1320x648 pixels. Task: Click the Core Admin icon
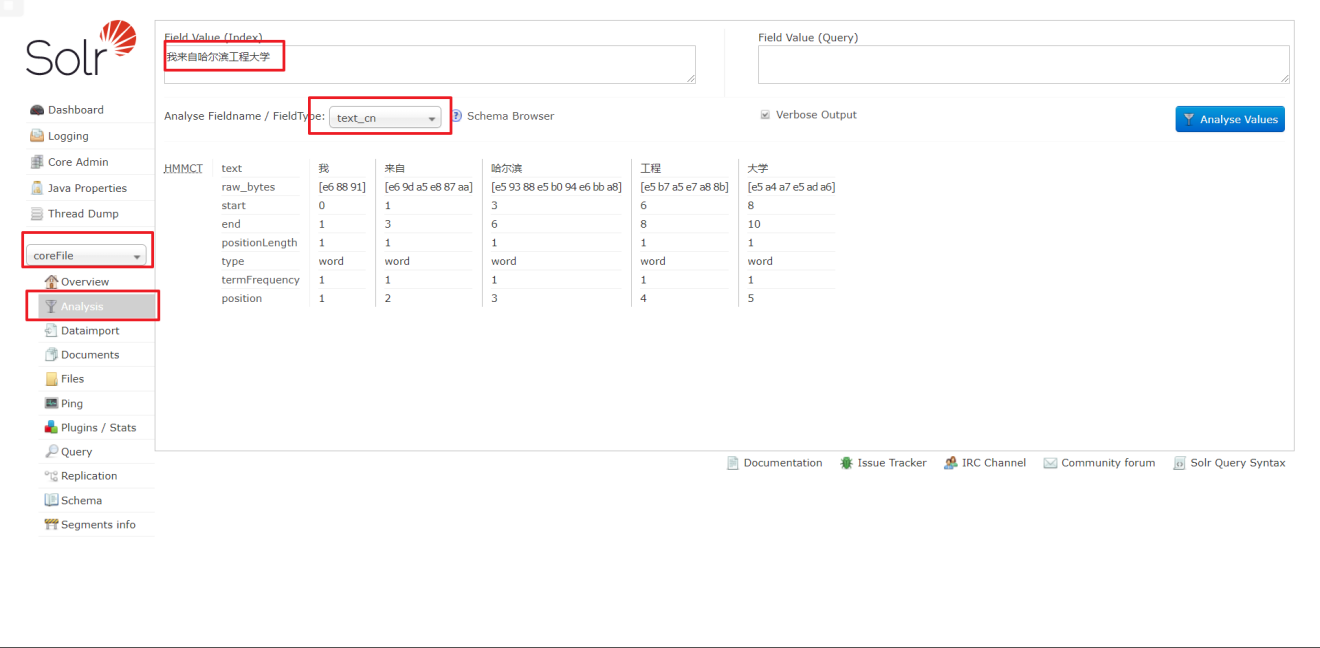tap(37, 162)
